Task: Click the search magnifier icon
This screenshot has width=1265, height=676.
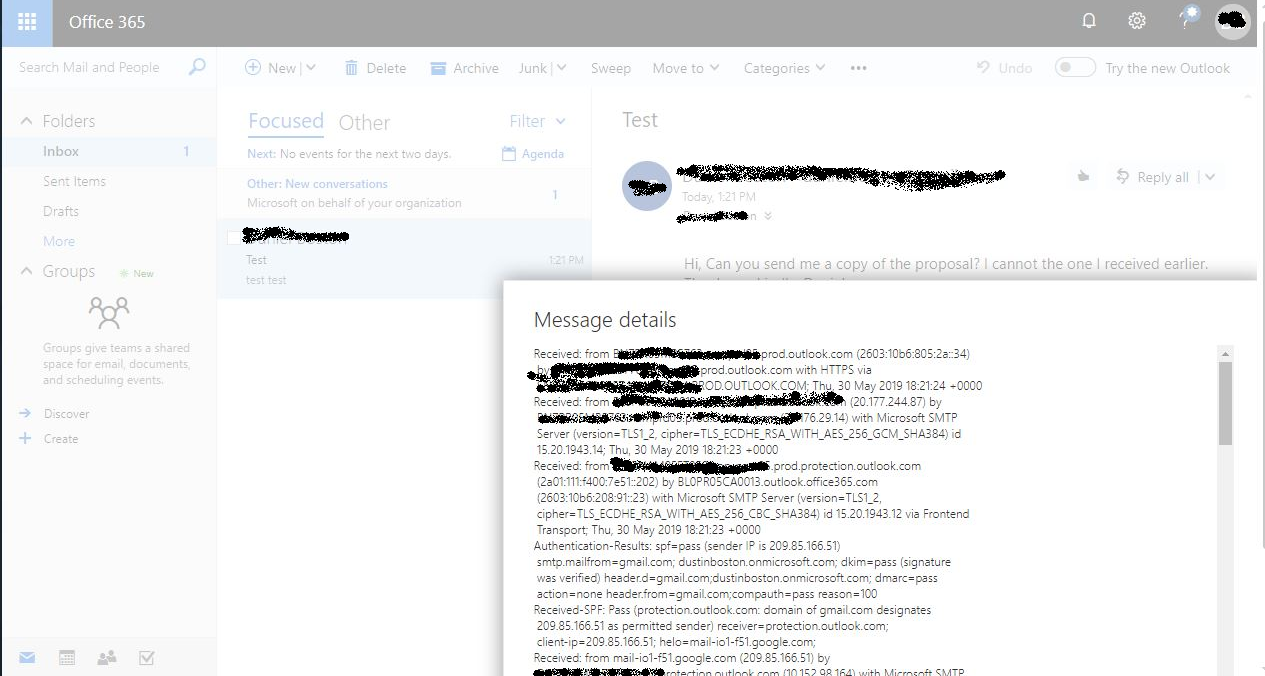Action: point(197,67)
